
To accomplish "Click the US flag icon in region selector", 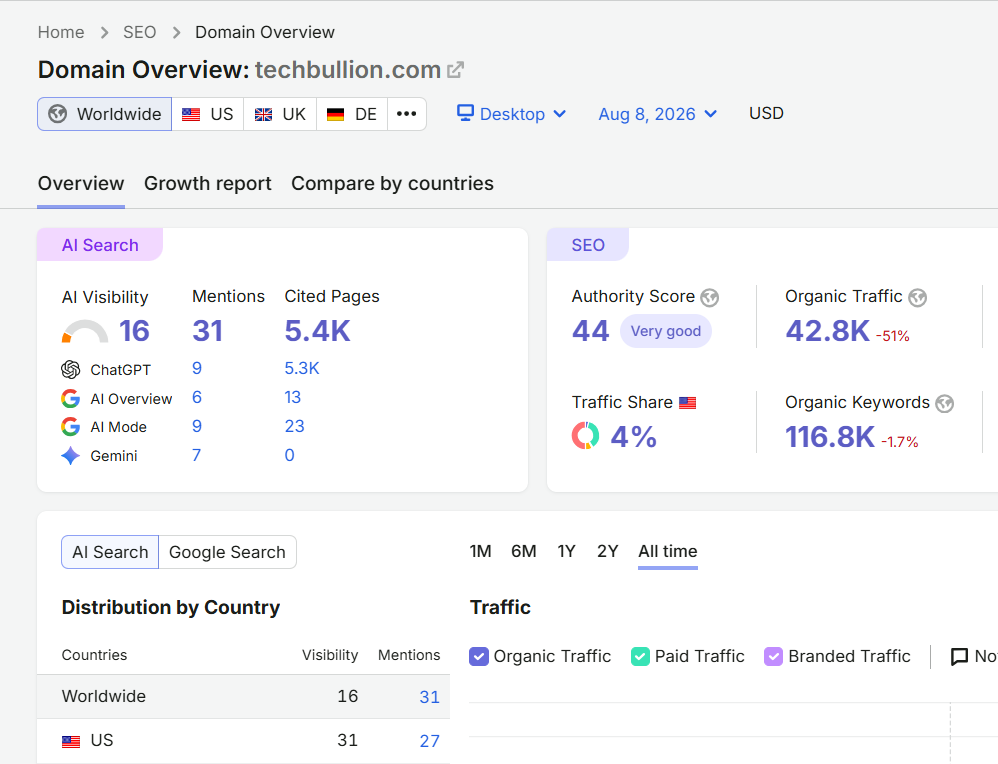I will click(x=191, y=115).
